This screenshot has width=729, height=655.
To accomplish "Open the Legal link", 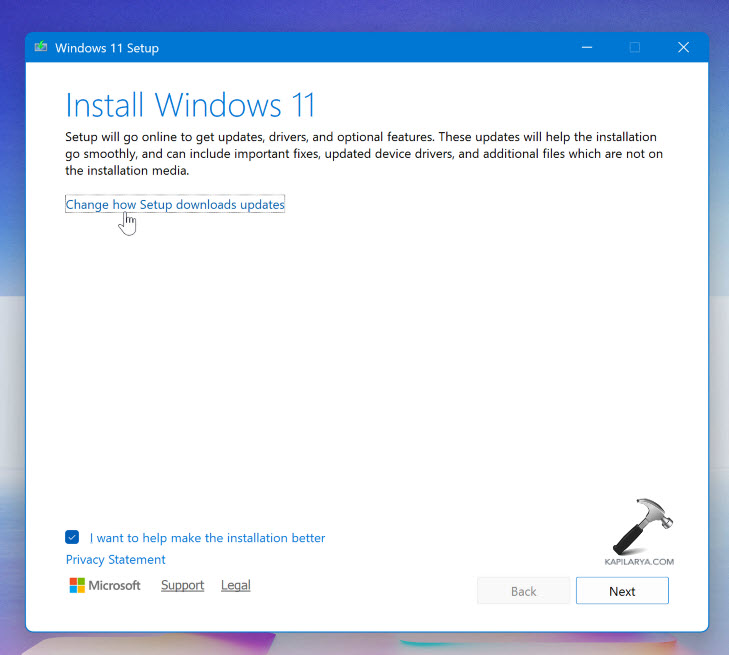I will [236, 585].
